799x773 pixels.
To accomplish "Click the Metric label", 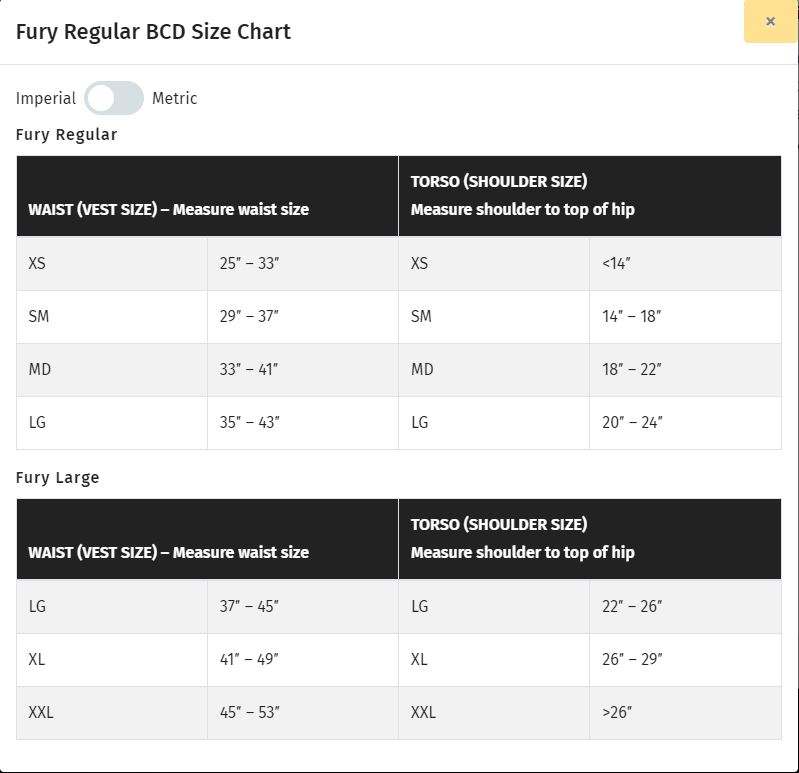I will tap(175, 98).
